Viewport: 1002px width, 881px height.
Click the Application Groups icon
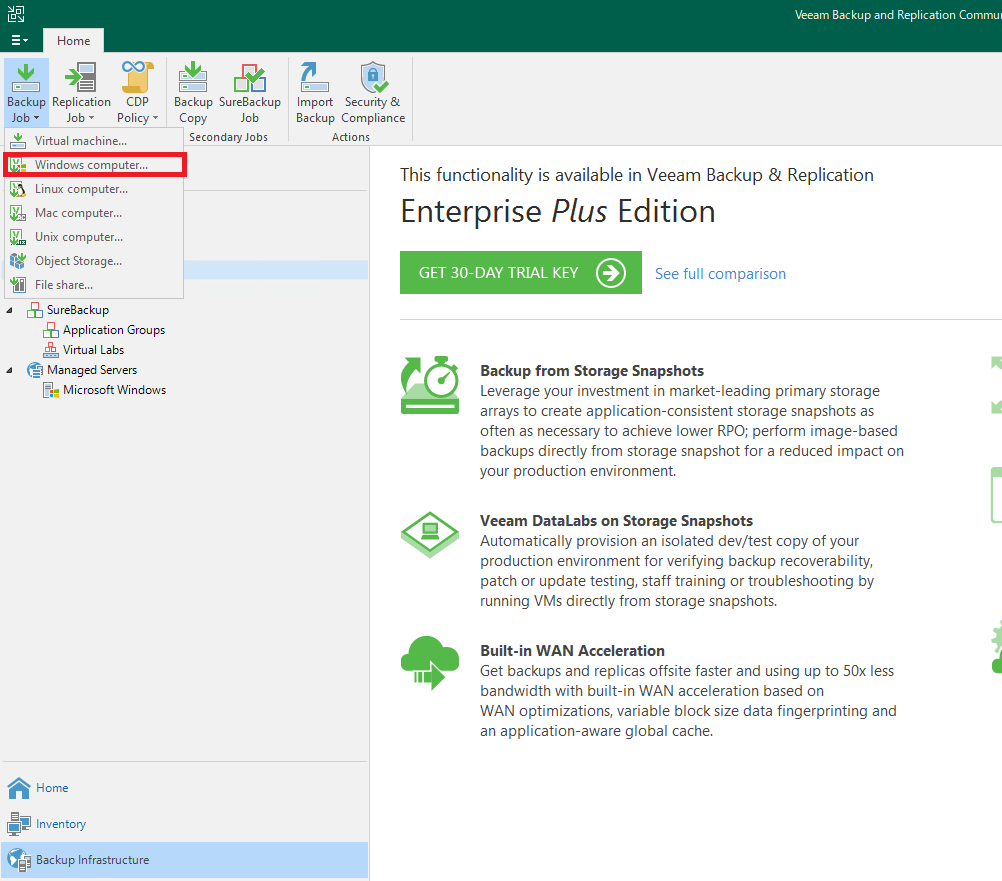coord(50,330)
